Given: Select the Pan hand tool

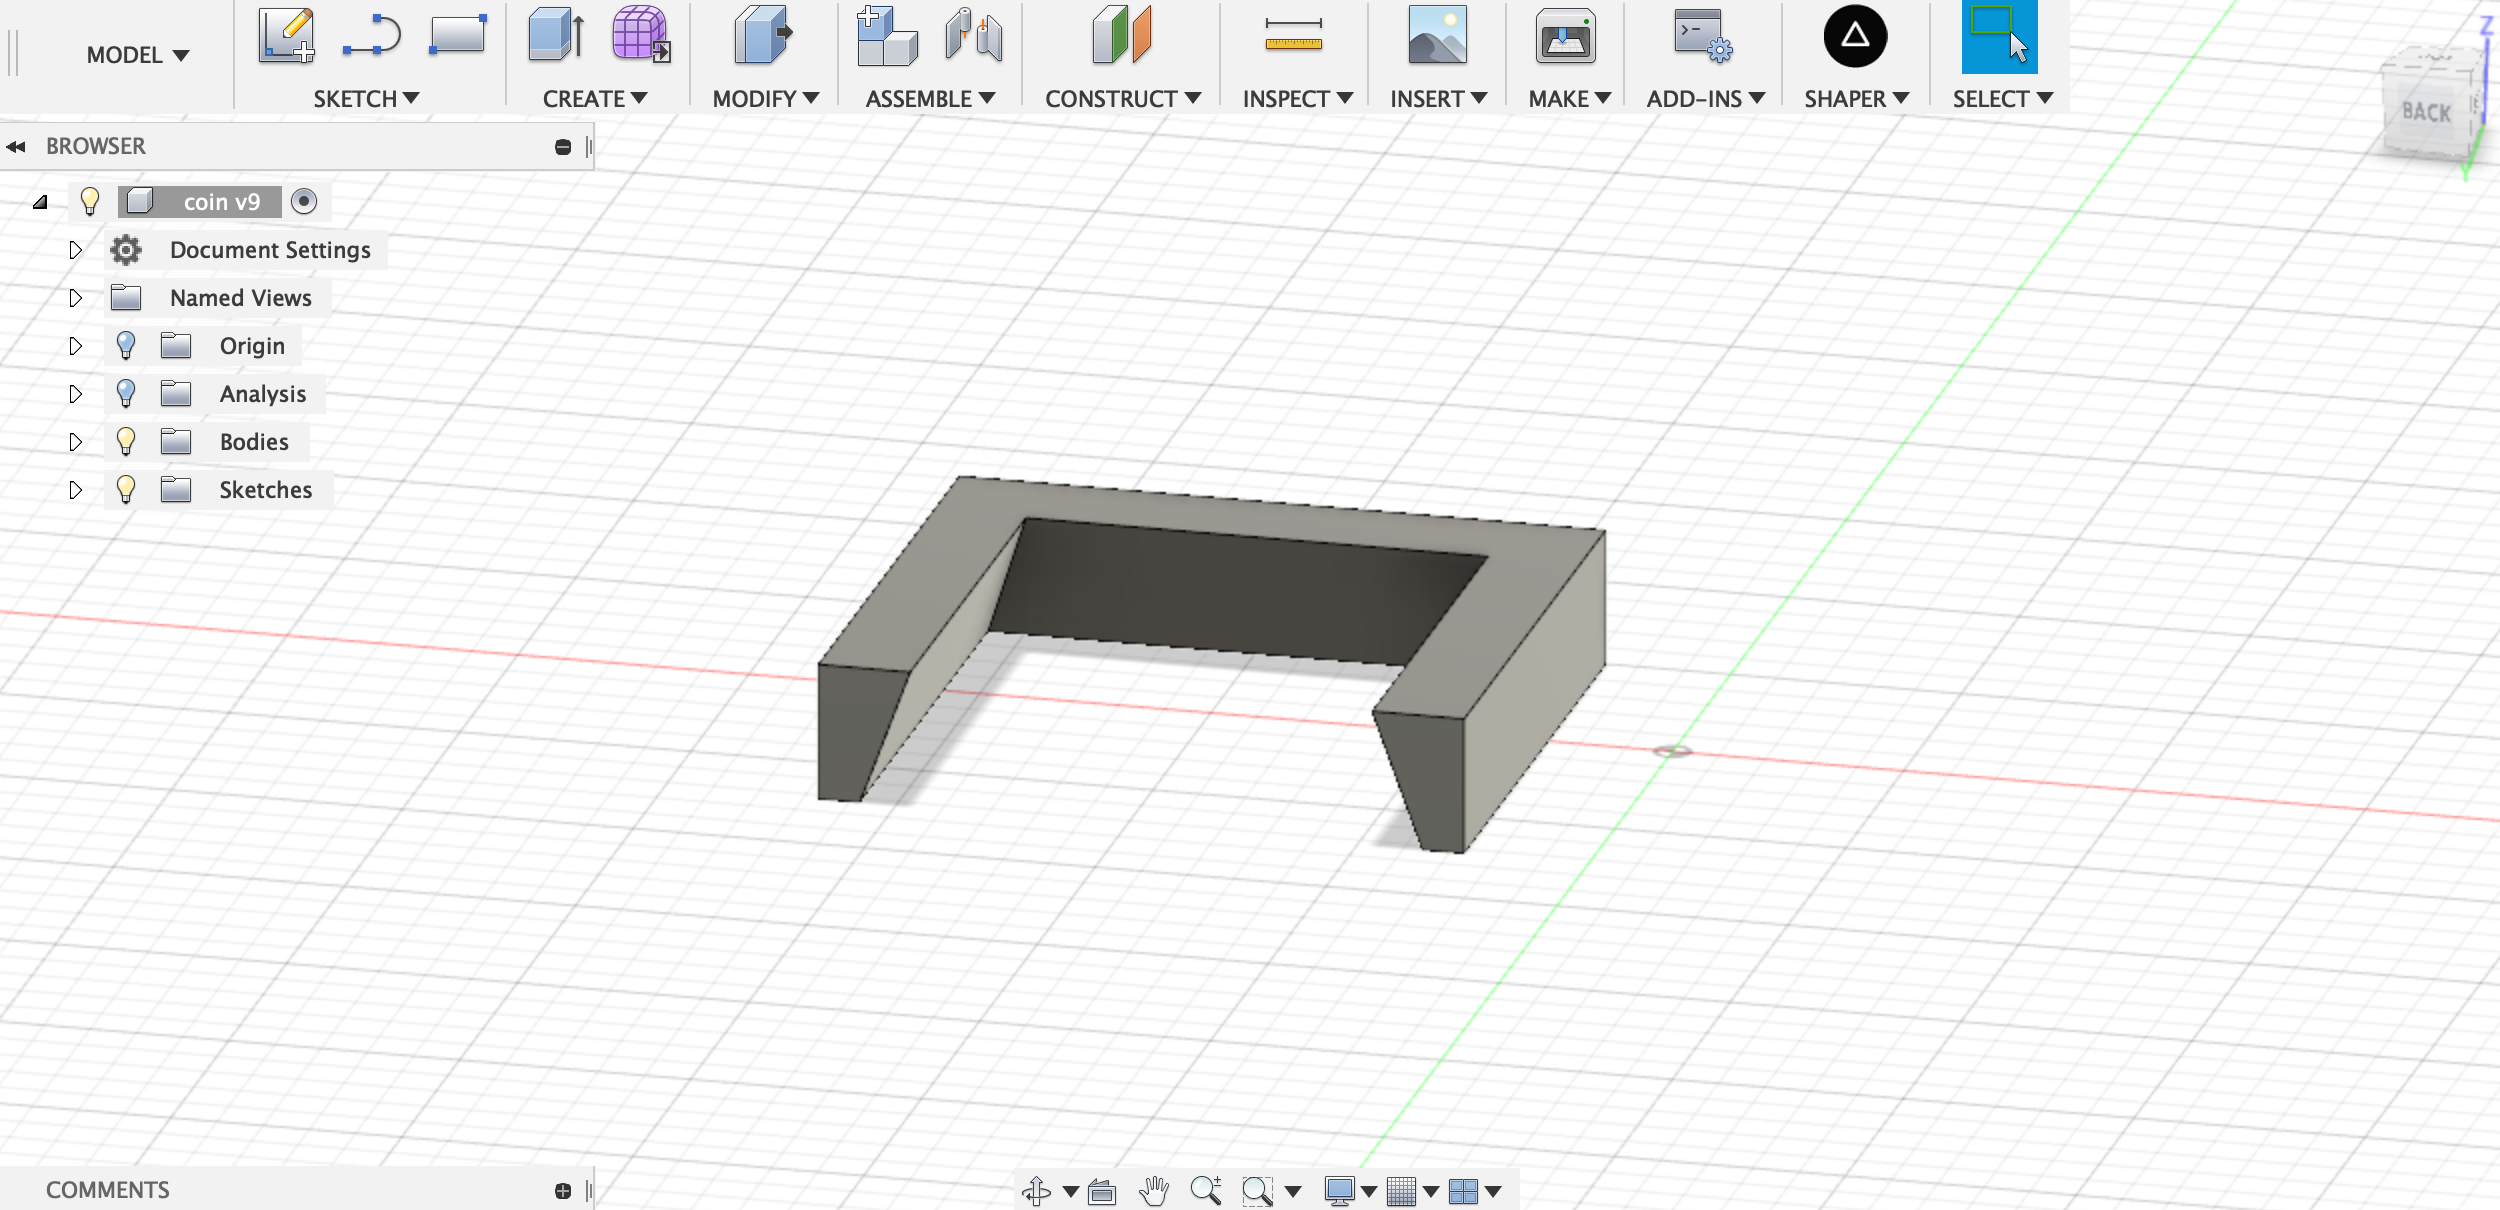Looking at the screenshot, I should point(1154,1190).
